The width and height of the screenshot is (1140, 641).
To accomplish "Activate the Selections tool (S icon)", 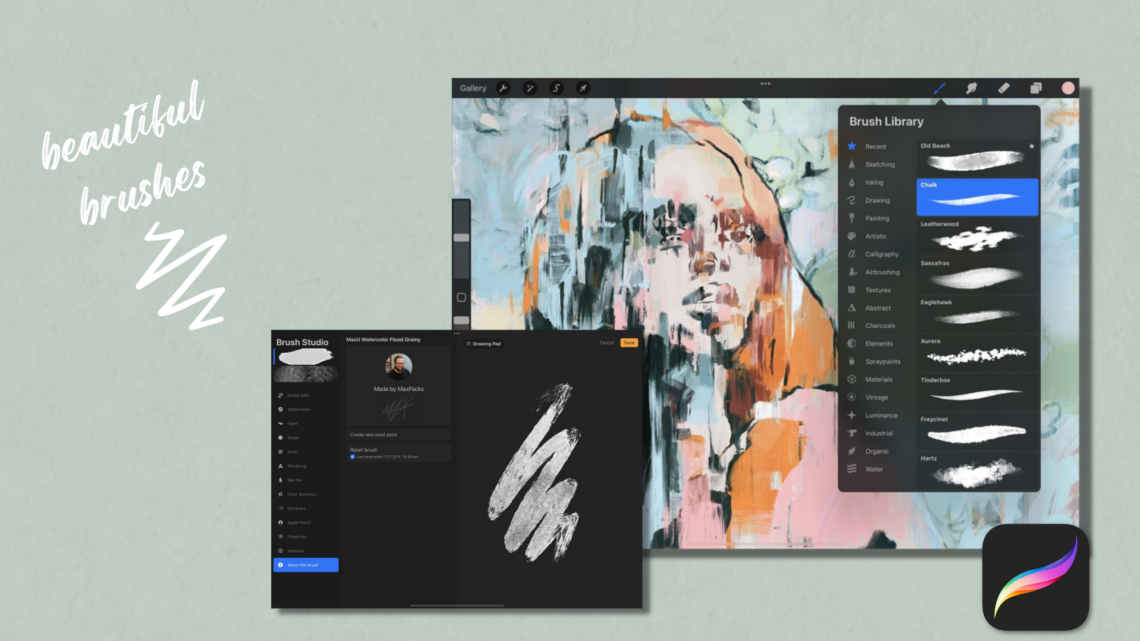I will click(x=556, y=88).
